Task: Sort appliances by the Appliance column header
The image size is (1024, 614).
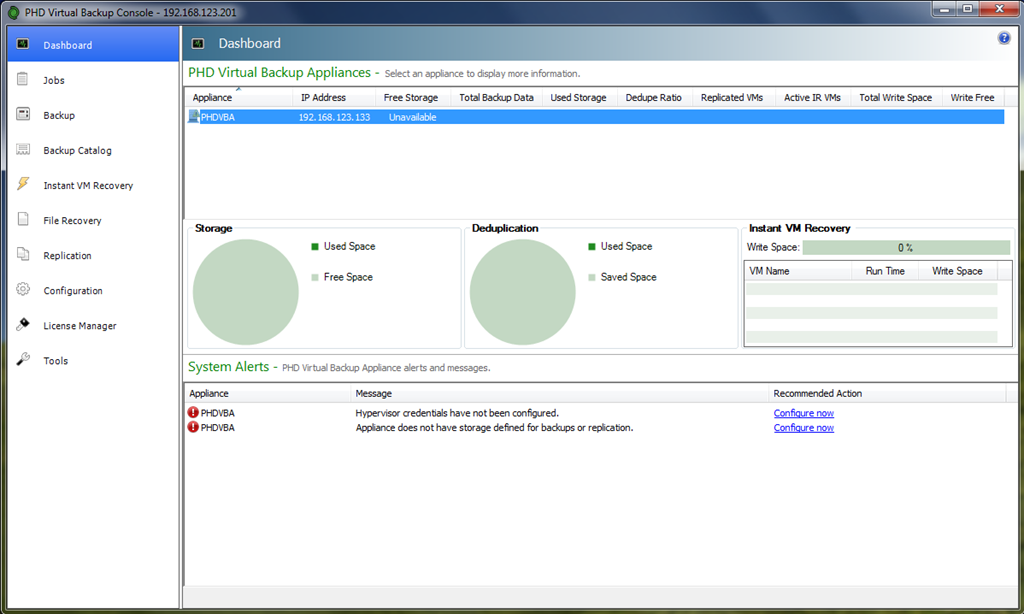Action: pyautogui.click(x=212, y=98)
